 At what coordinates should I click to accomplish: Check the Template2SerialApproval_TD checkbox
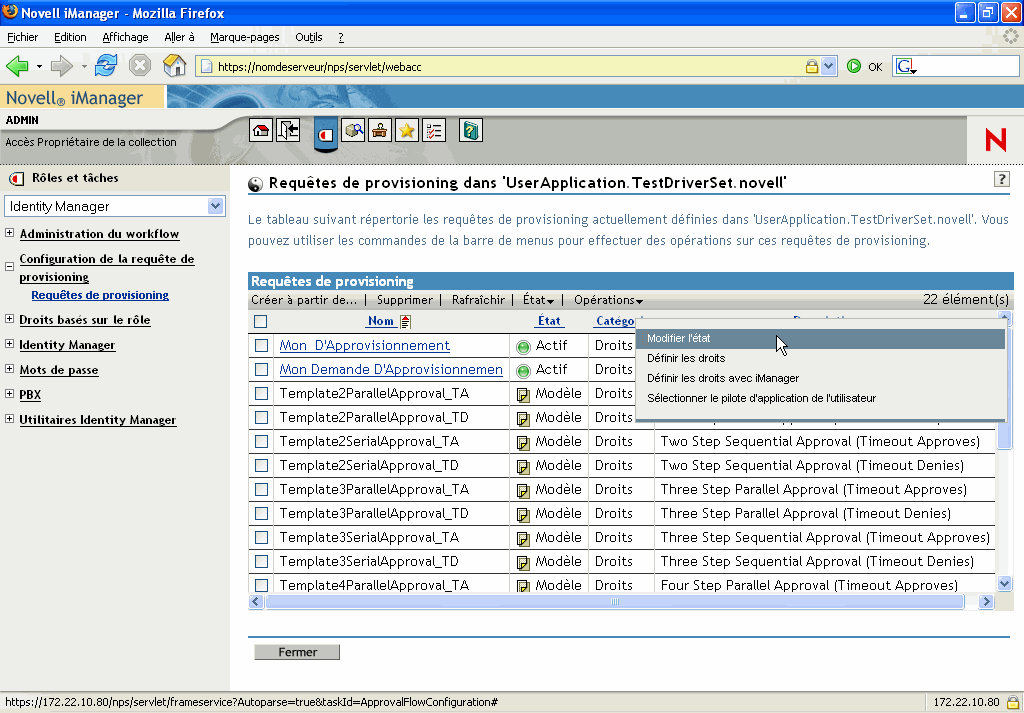(261, 466)
